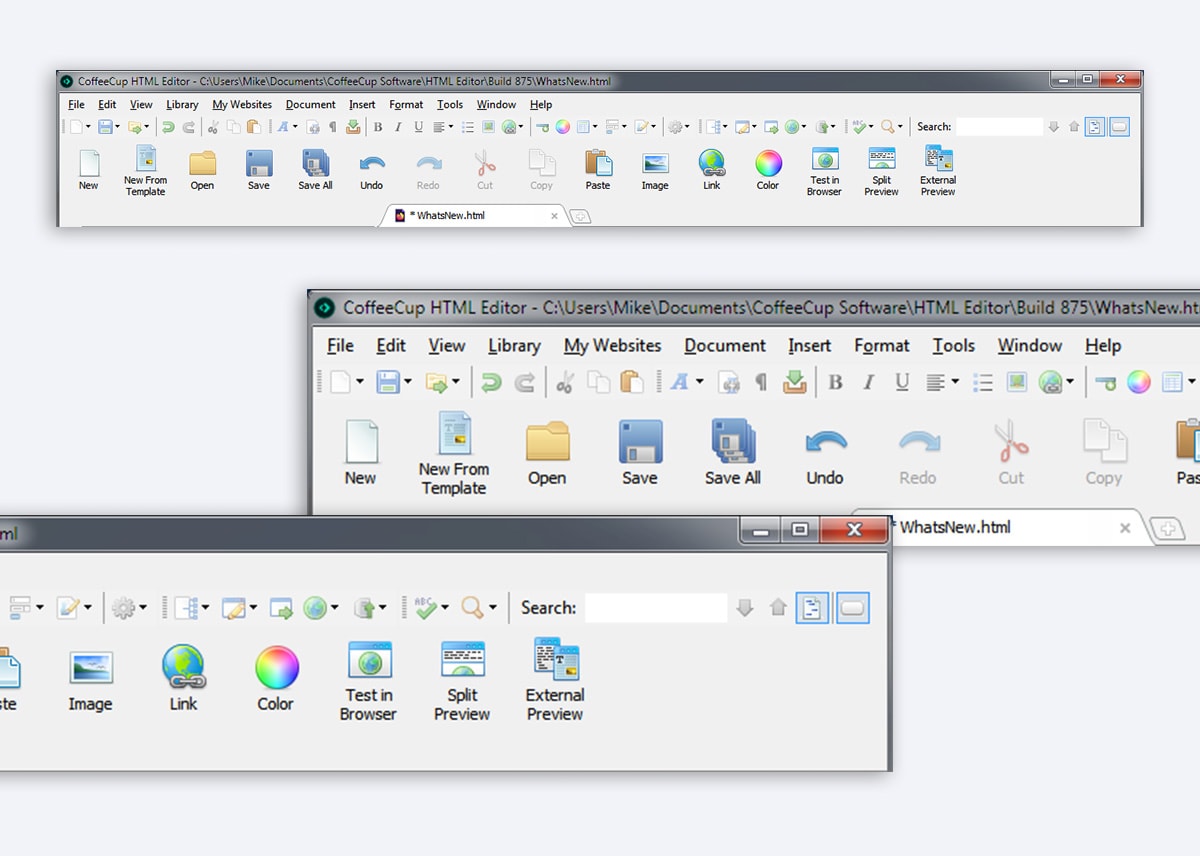Expand the small Save dropdown arrow, enlarged toolbar
This screenshot has height=856, width=1200.
[x=408, y=382]
